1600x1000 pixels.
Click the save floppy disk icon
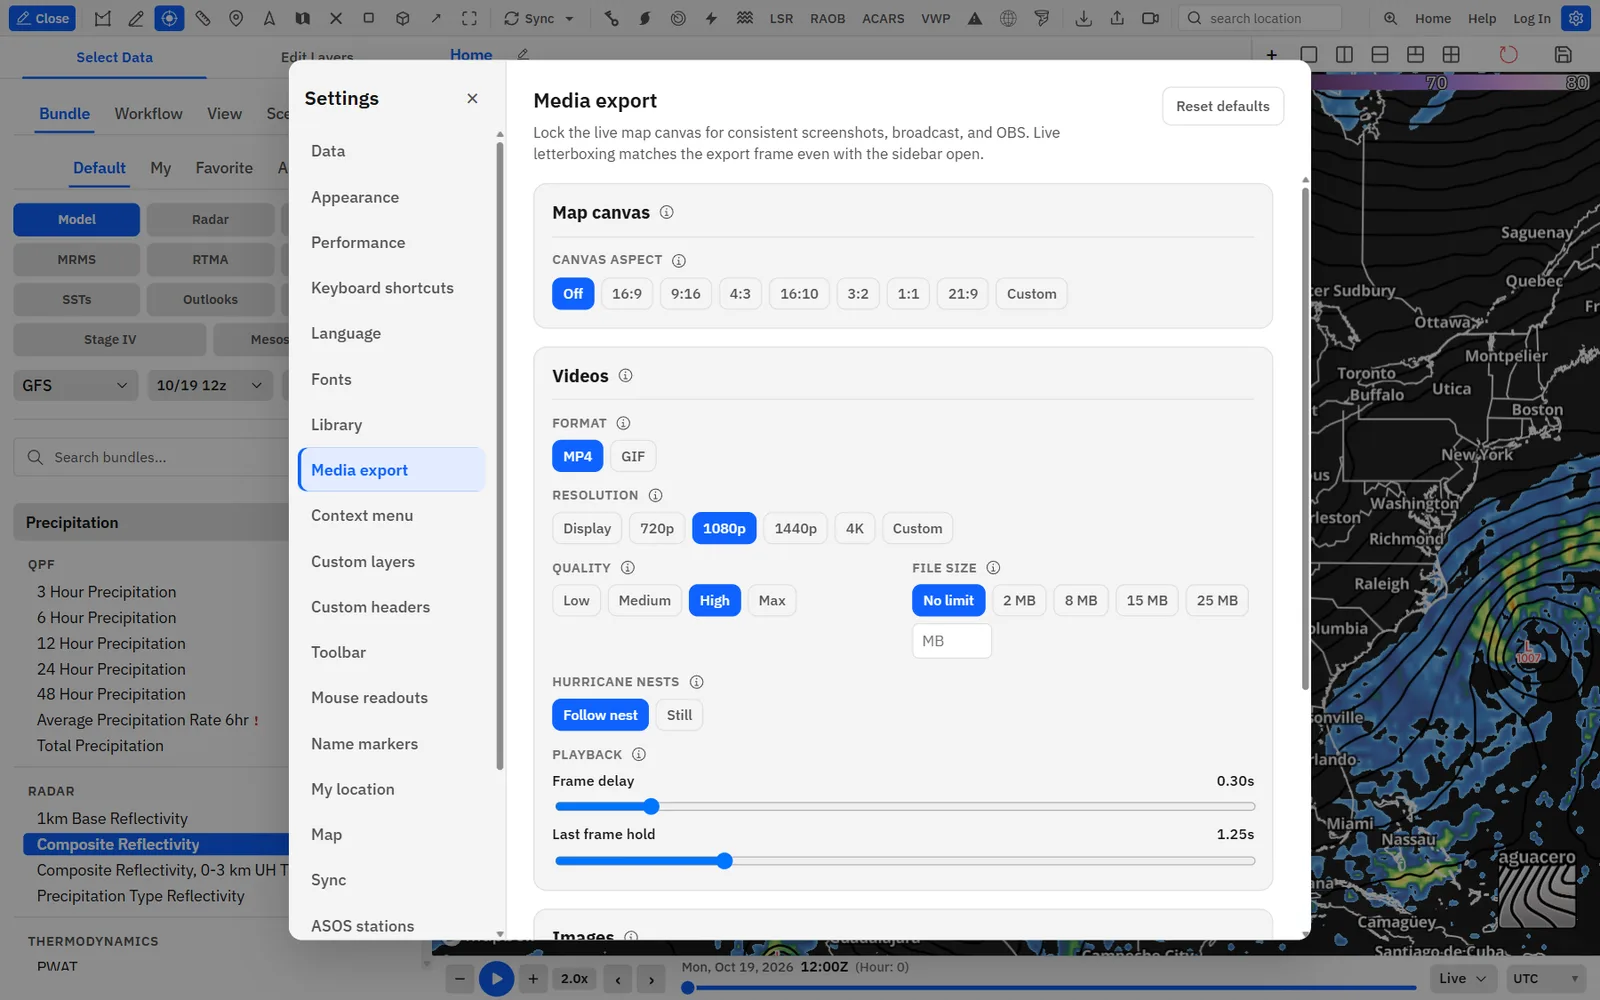tap(1563, 54)
